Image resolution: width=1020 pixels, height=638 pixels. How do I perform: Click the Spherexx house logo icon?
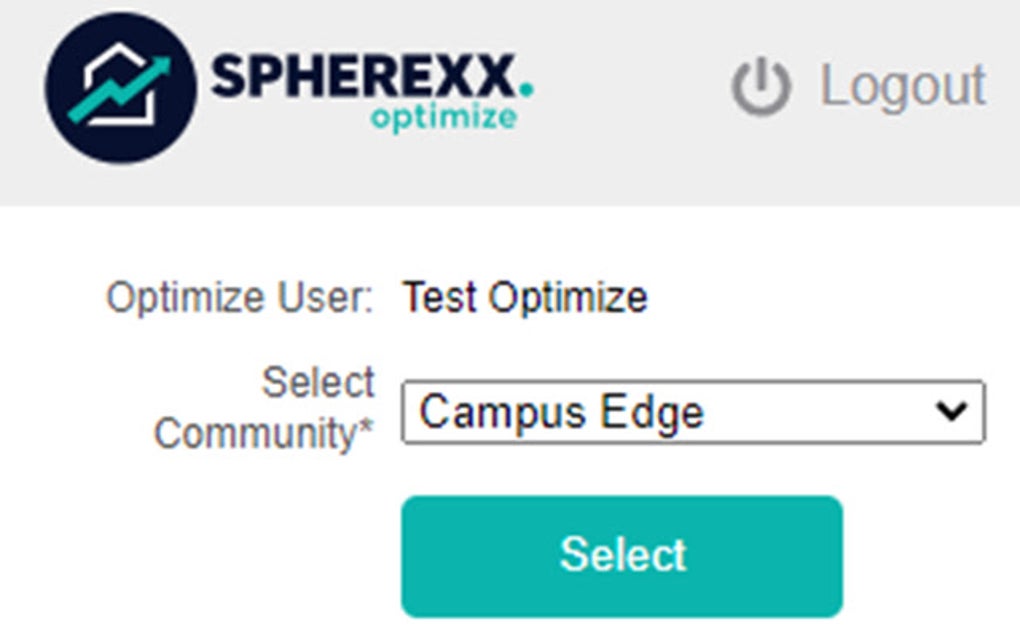point(120,90)
